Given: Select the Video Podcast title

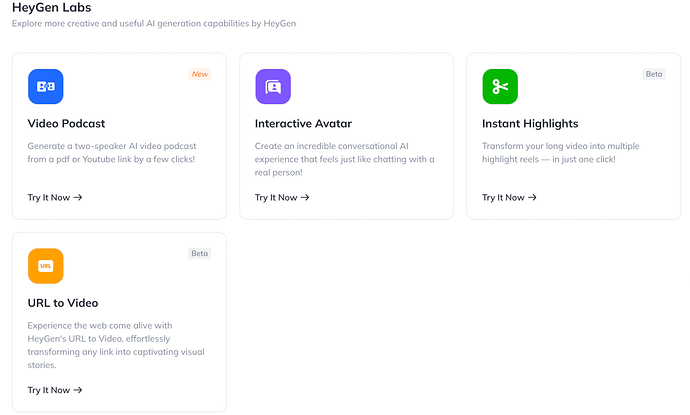Looking at the screenshot, I should click(x=66, y=124).
